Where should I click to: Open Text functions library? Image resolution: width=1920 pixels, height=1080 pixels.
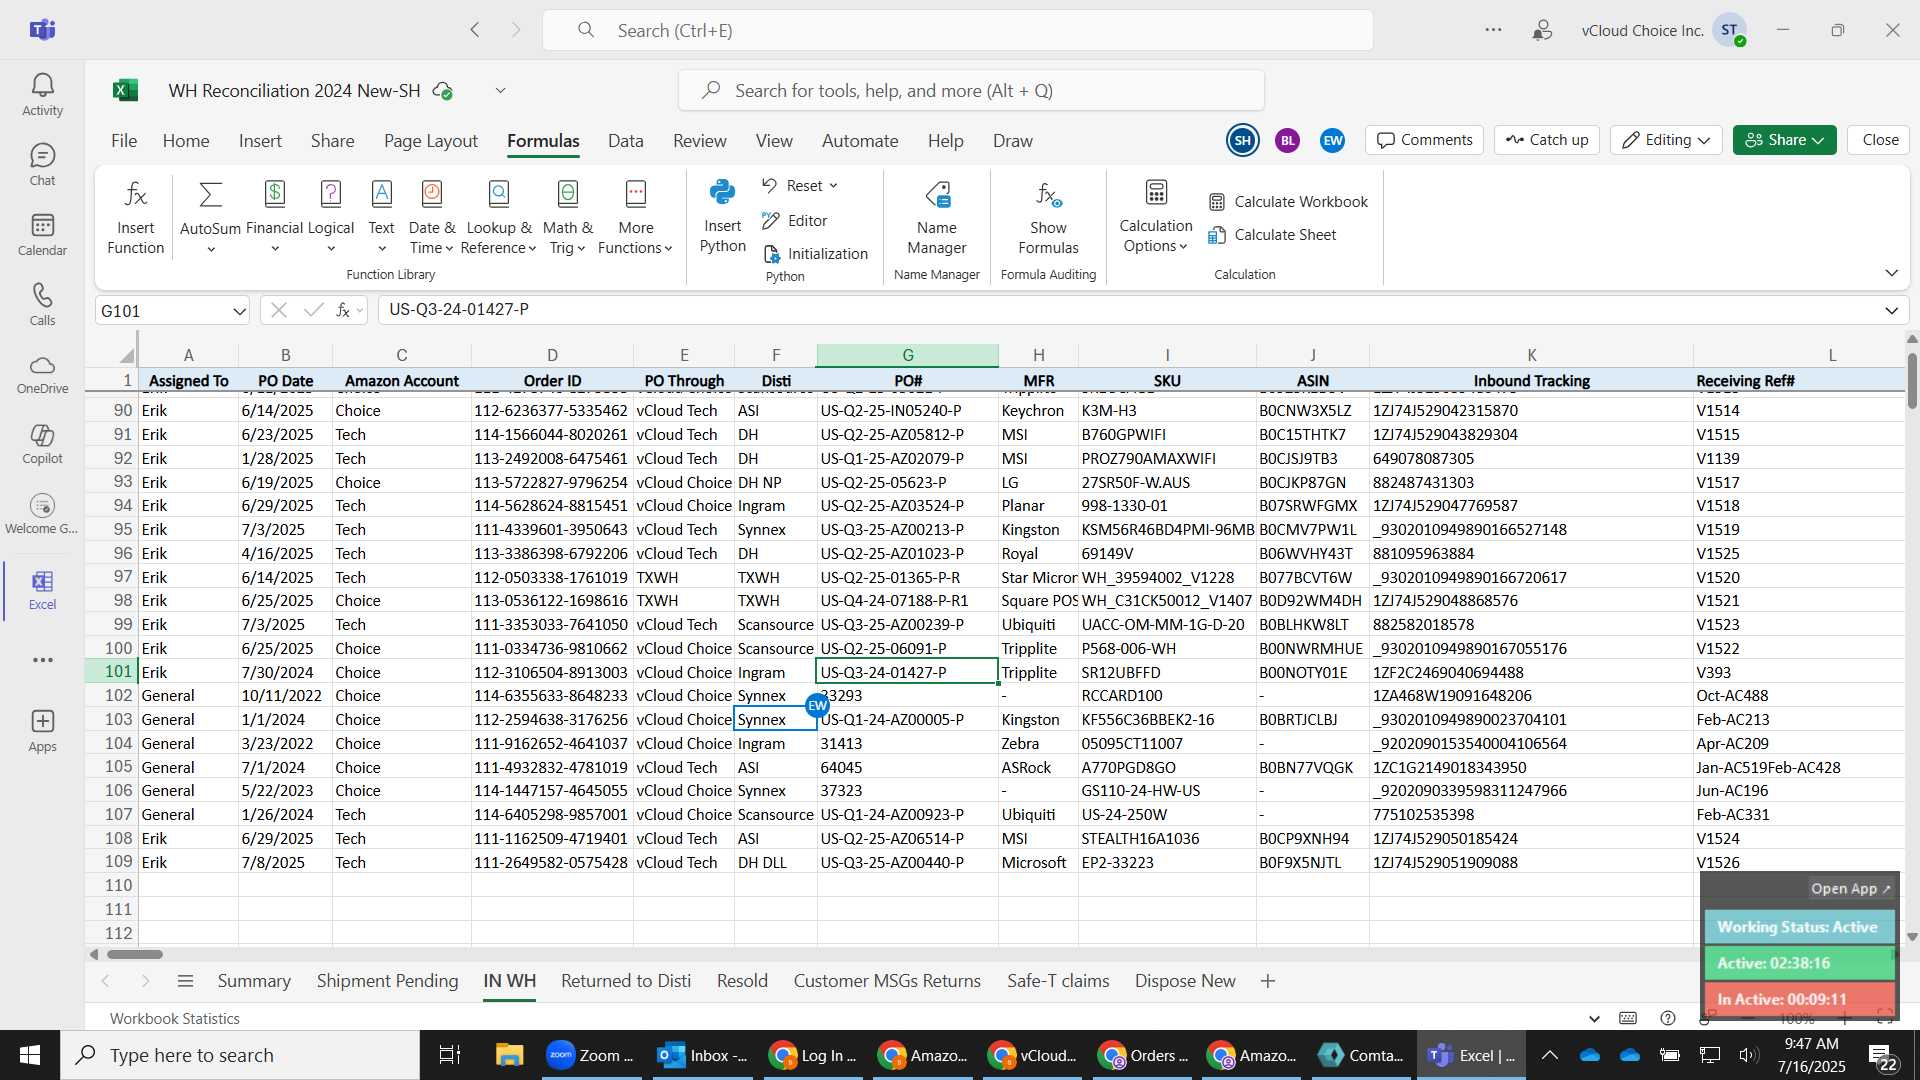coord(381,218)
